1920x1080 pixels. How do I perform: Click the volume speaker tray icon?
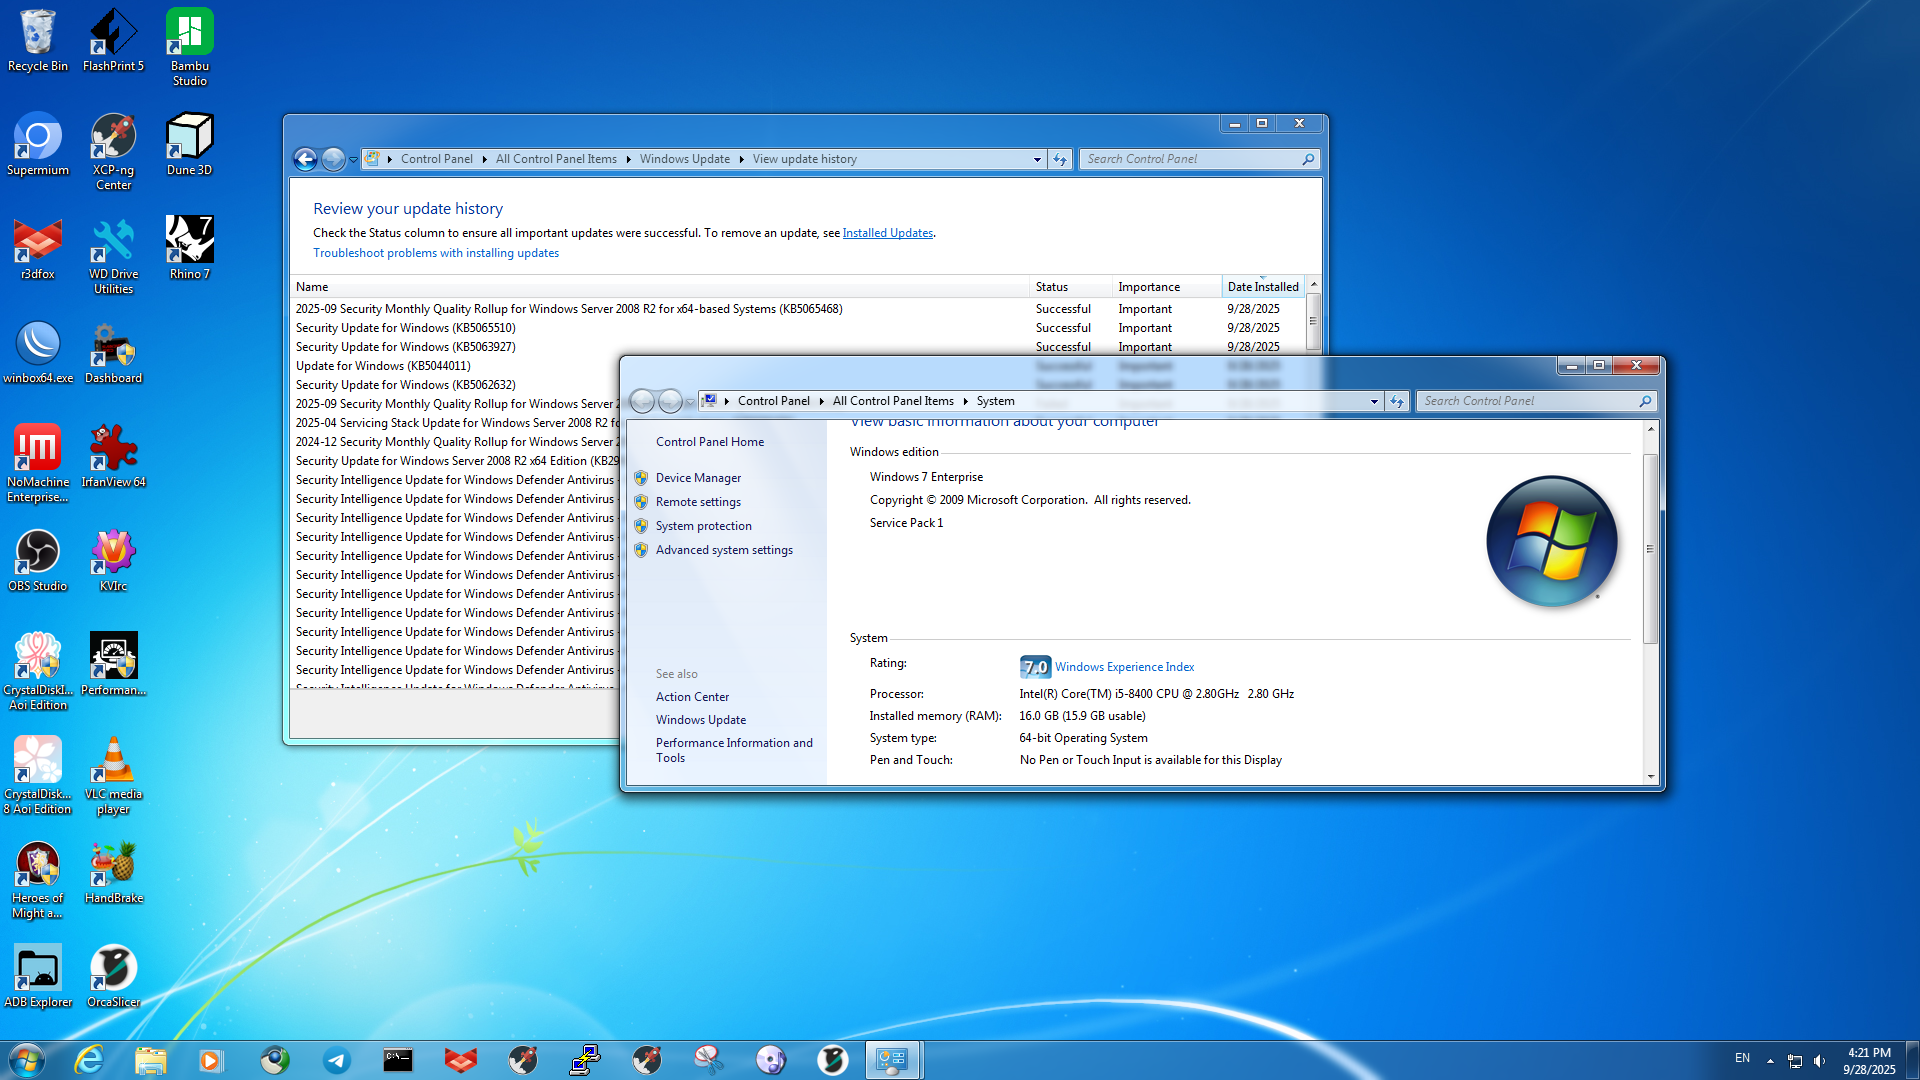[x=1819, y=1060]
